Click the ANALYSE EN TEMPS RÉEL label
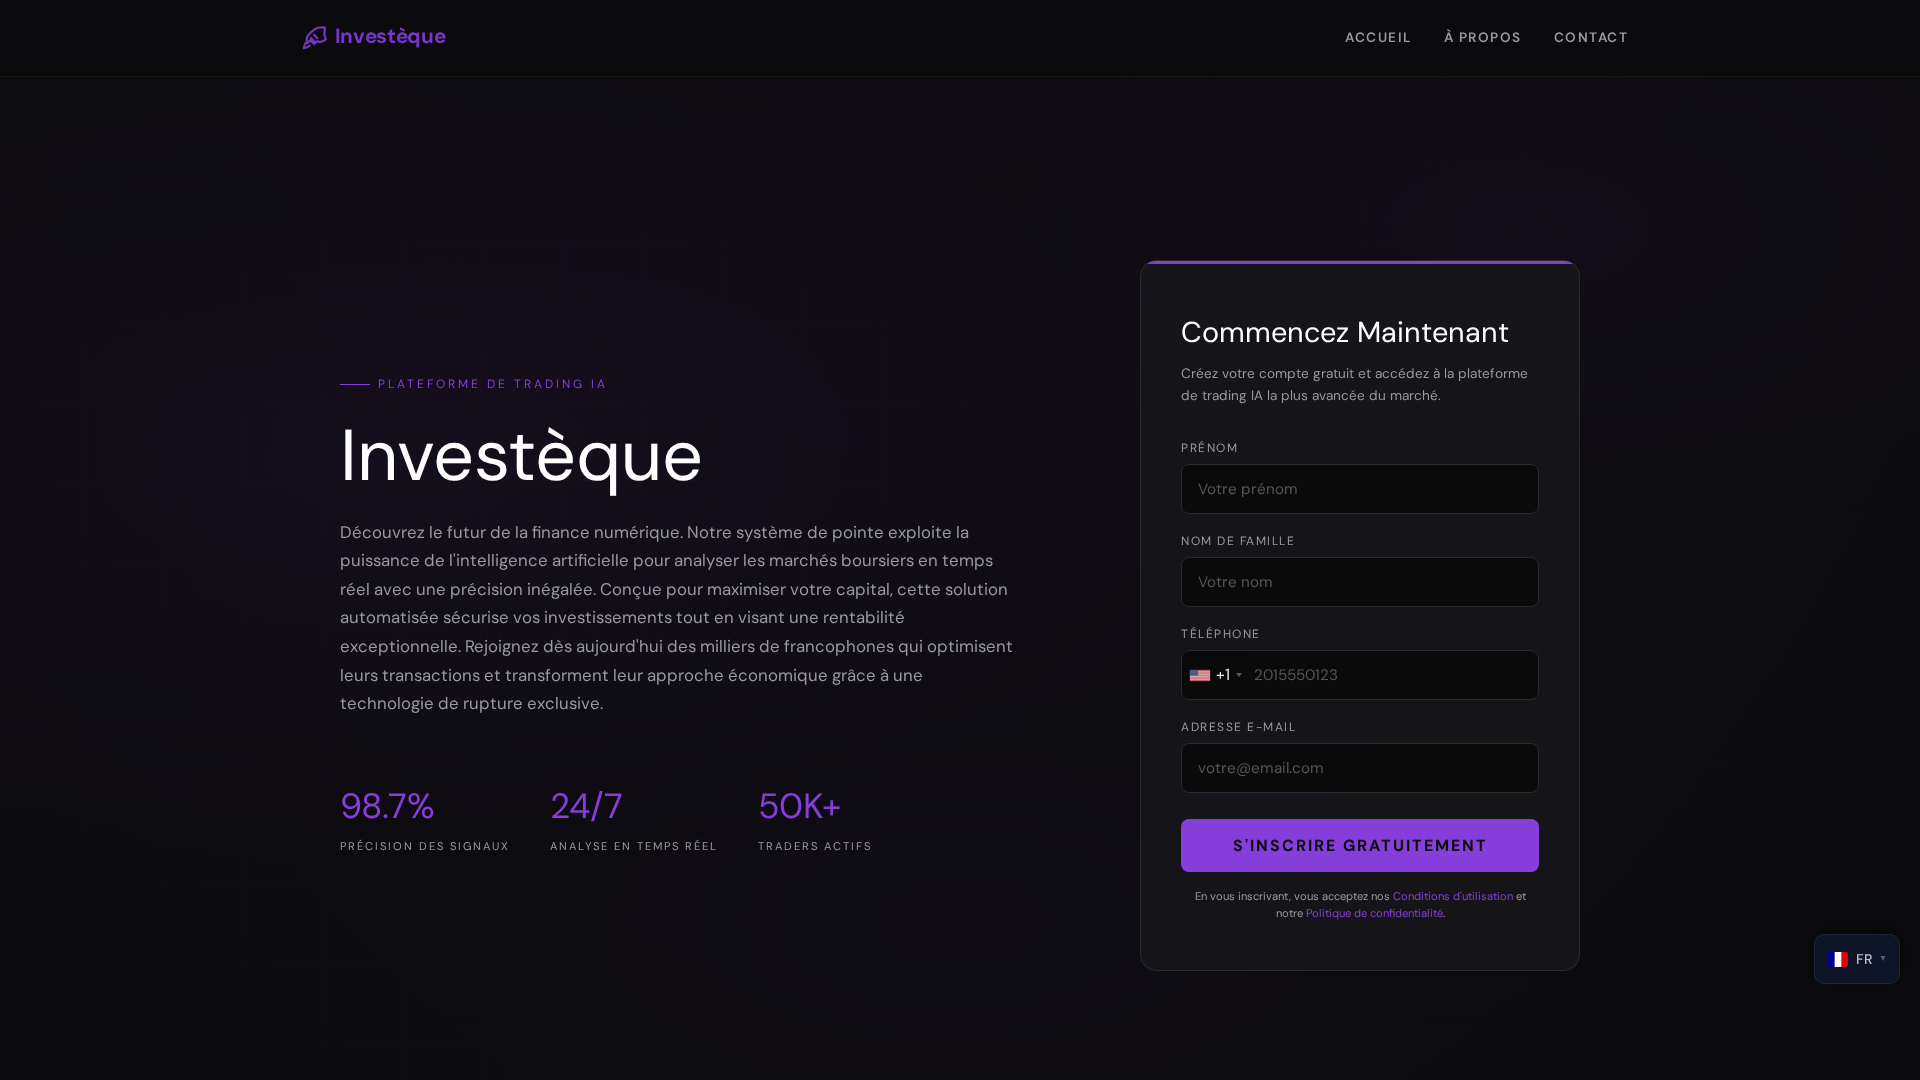 (633, 846)
